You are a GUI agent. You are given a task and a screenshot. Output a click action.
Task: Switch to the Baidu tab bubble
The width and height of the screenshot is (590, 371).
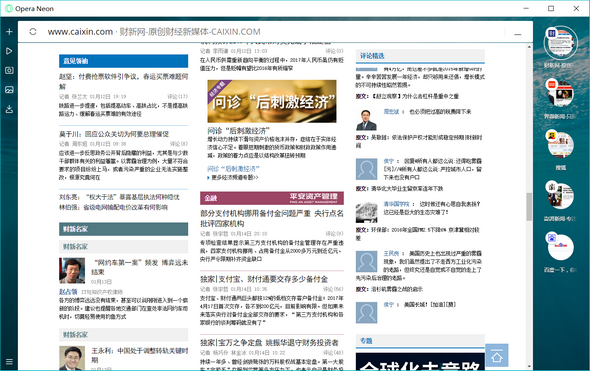pyautogui.click(x=560, y=246)
